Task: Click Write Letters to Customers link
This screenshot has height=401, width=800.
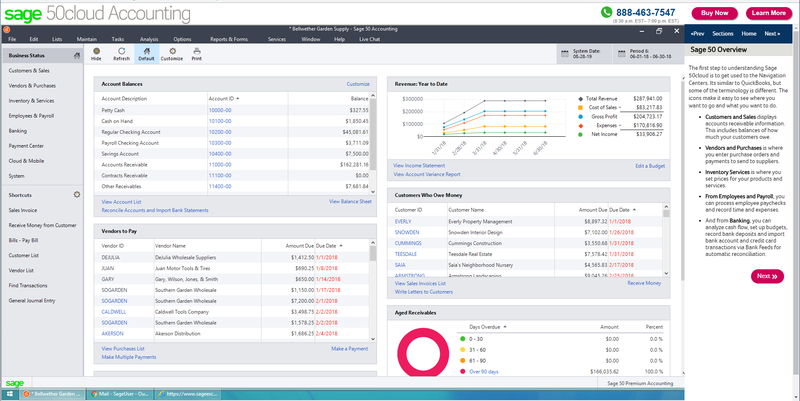Action: click(423, 292)
